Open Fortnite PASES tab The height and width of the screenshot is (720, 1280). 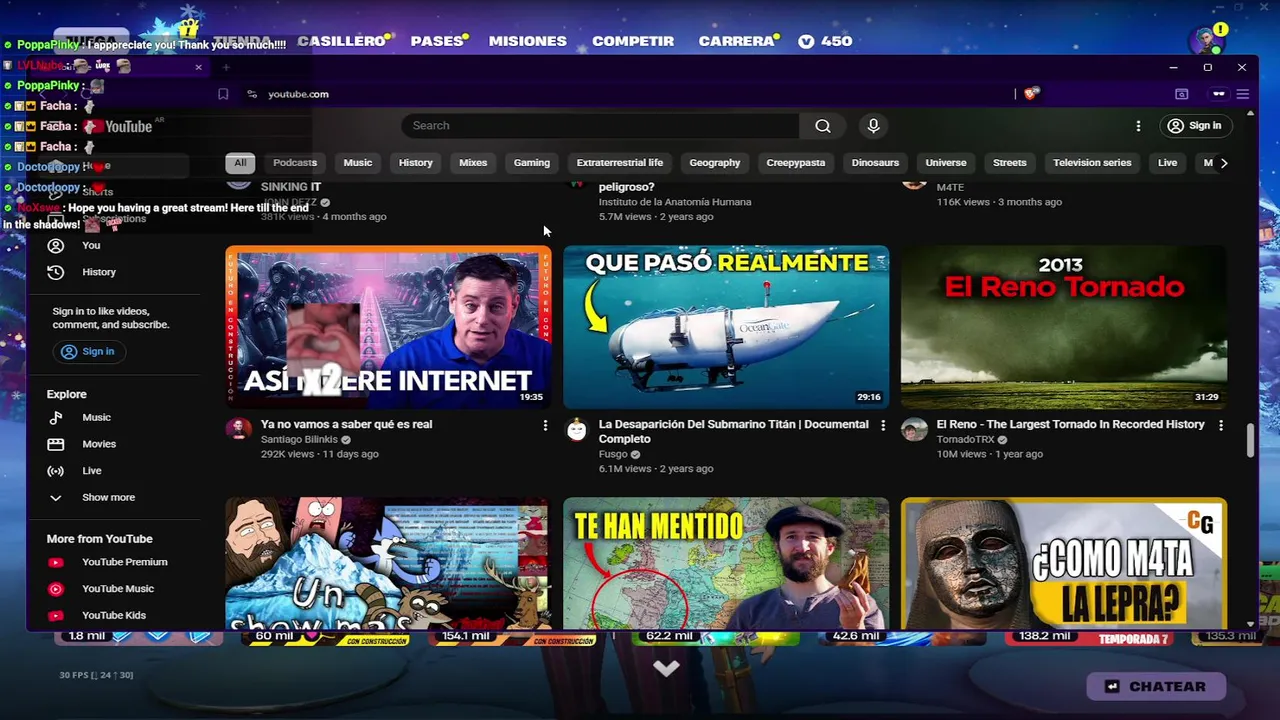pos(439,41)
